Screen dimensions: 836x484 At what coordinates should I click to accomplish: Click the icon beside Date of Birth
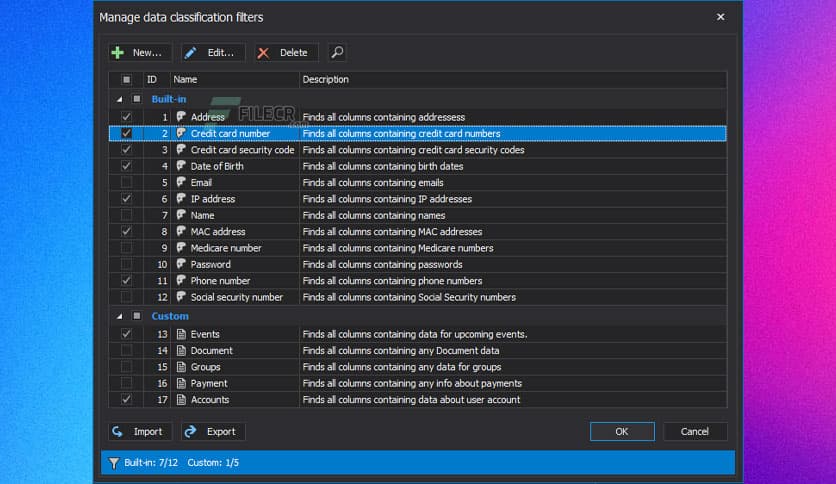pyautogui.click(x=181, y=165)
